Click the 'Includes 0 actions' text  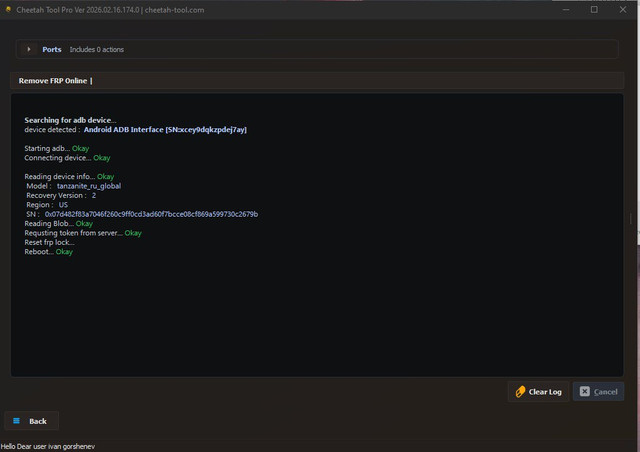97,49
